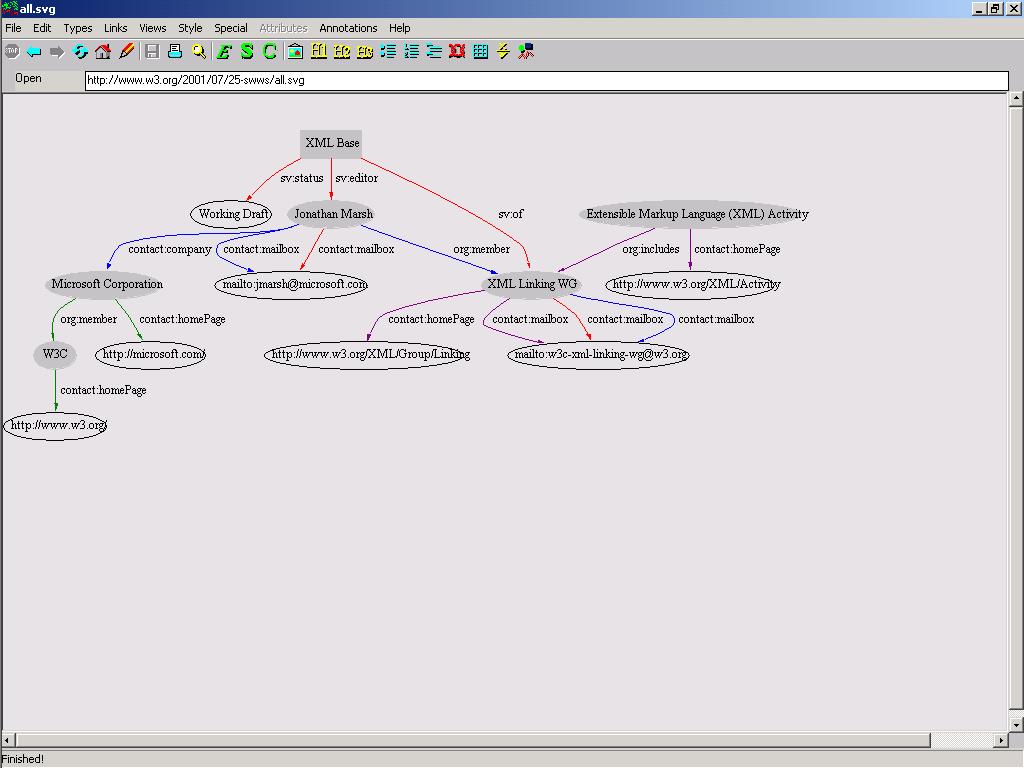
Task: Print the document using the printer icon
Action: pyautogui.click(x=175, y=51)
